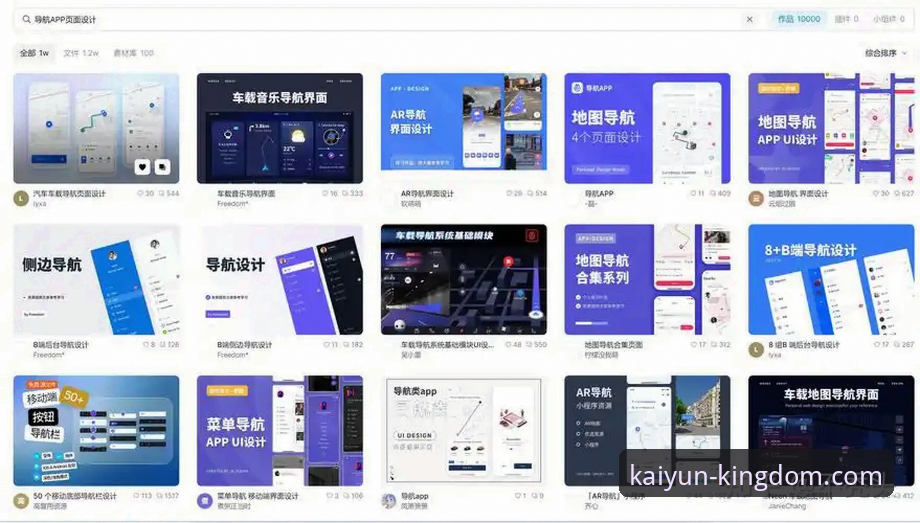
Task: Click the purple avatar beside 菜单导航 移动端界面设计
Action: click(205, 501)
